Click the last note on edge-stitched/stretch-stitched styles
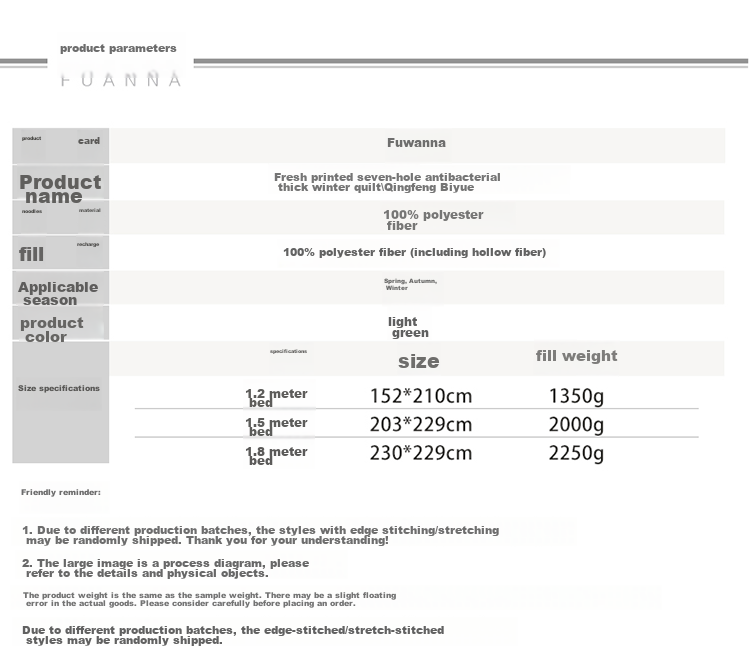750x670 pixels. (233, 635)
